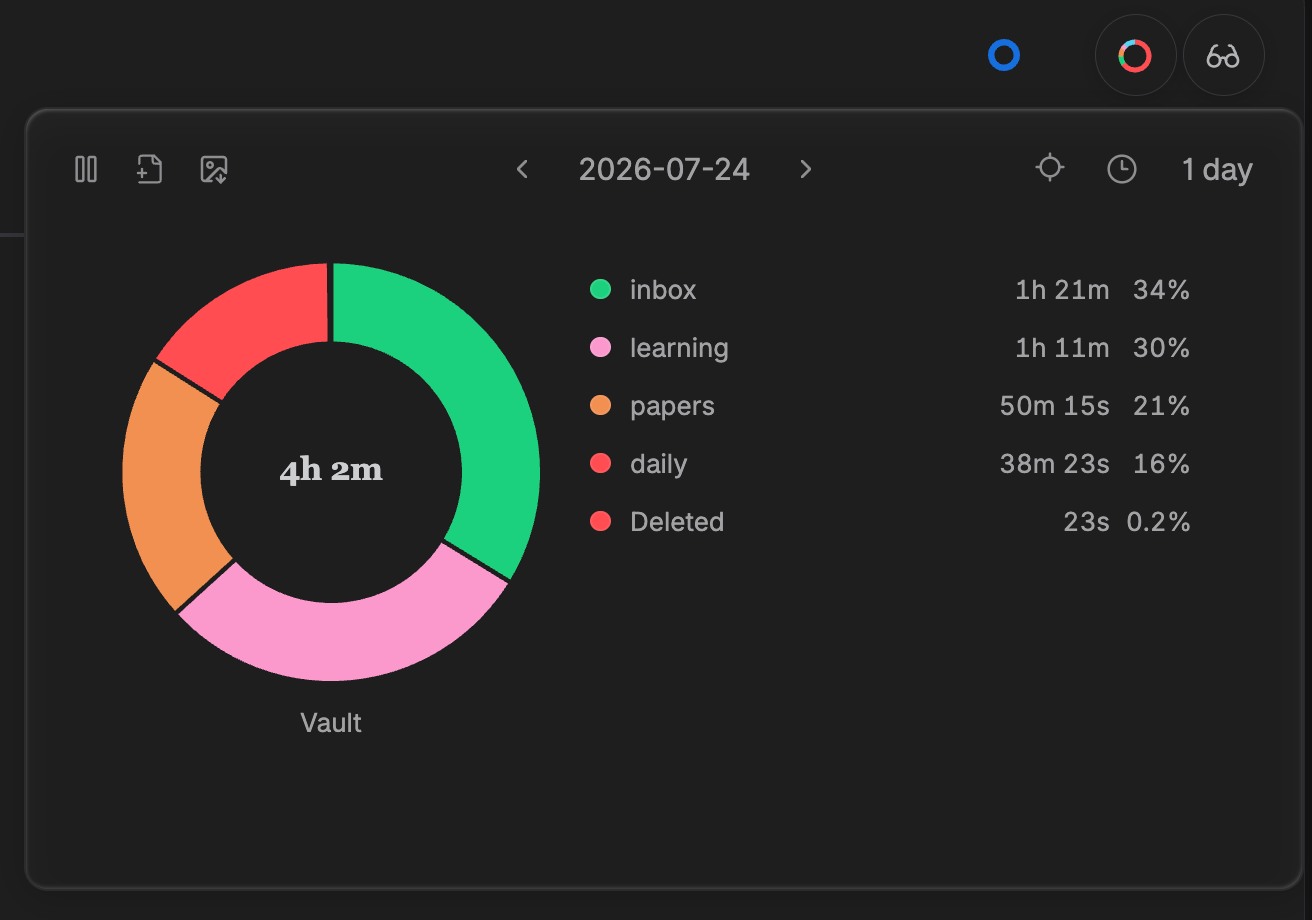Click the 1h 21m duration value

1062,290
